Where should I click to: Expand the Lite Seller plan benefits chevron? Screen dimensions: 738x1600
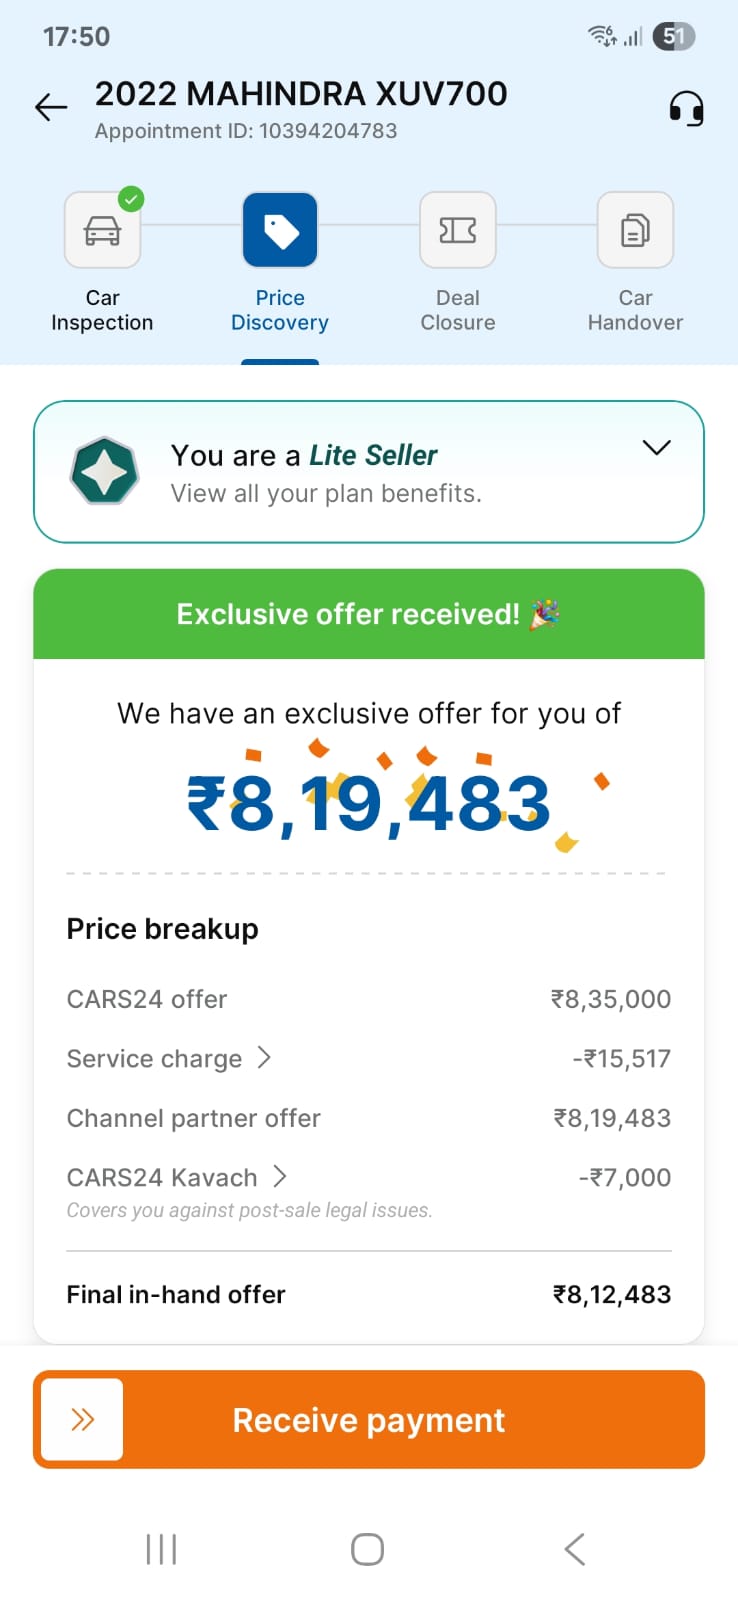point(656,448)
